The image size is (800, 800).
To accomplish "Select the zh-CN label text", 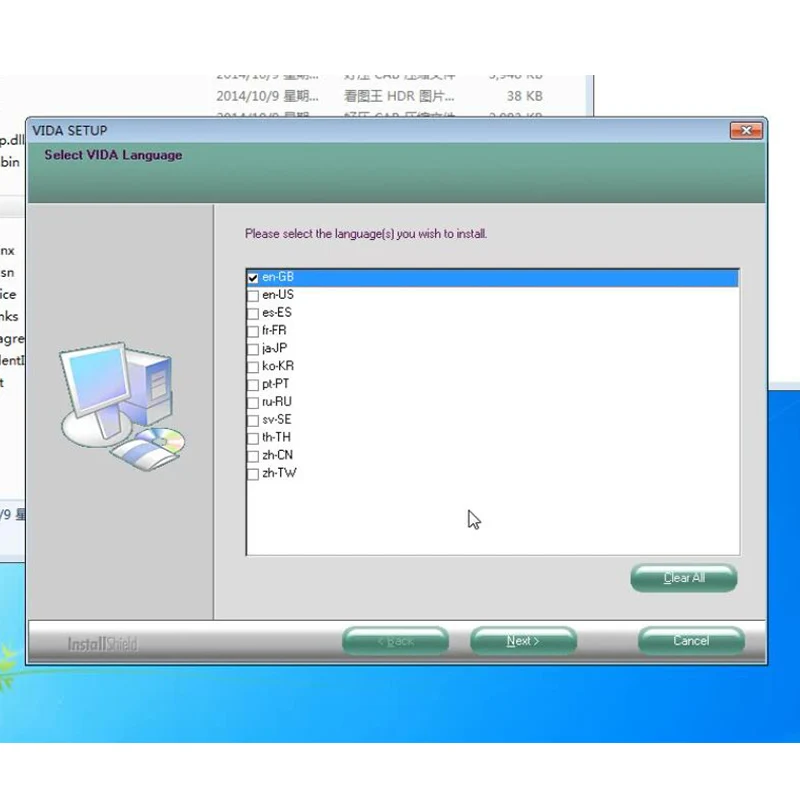I will 278,455.
